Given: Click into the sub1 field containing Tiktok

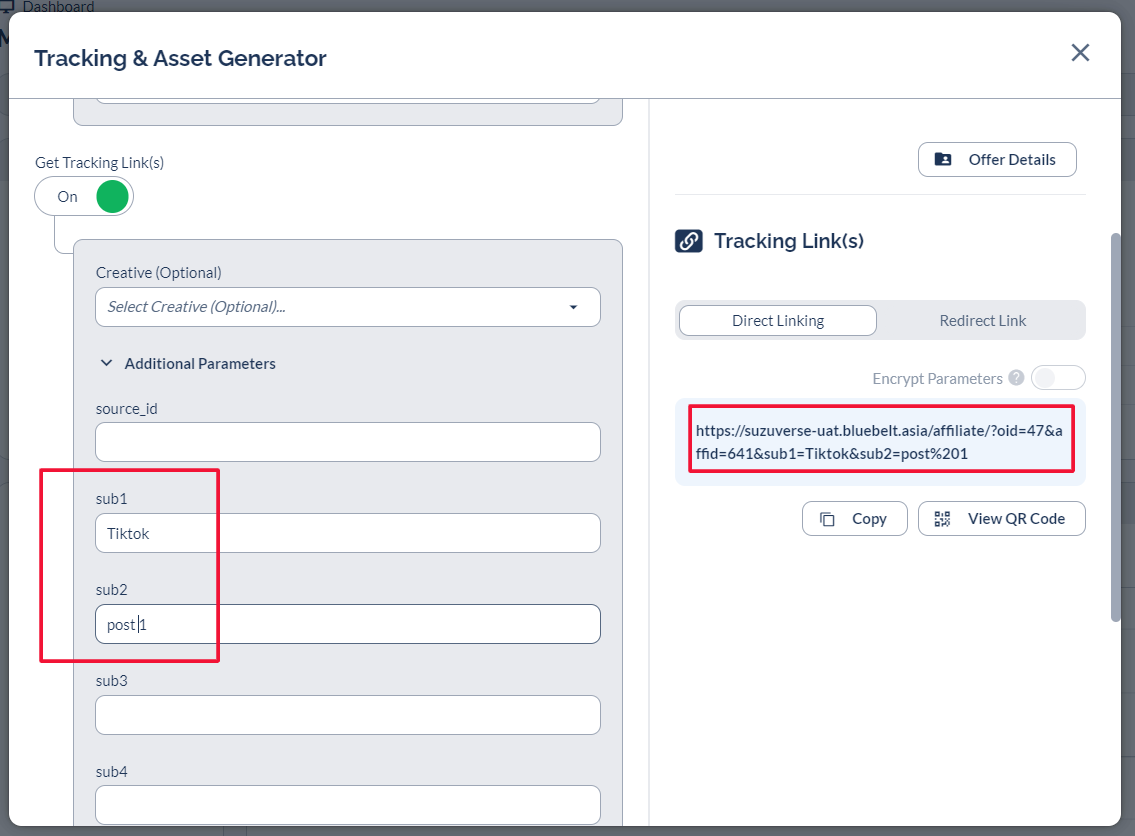Looking at the screenshot, I should coord(347,534).
